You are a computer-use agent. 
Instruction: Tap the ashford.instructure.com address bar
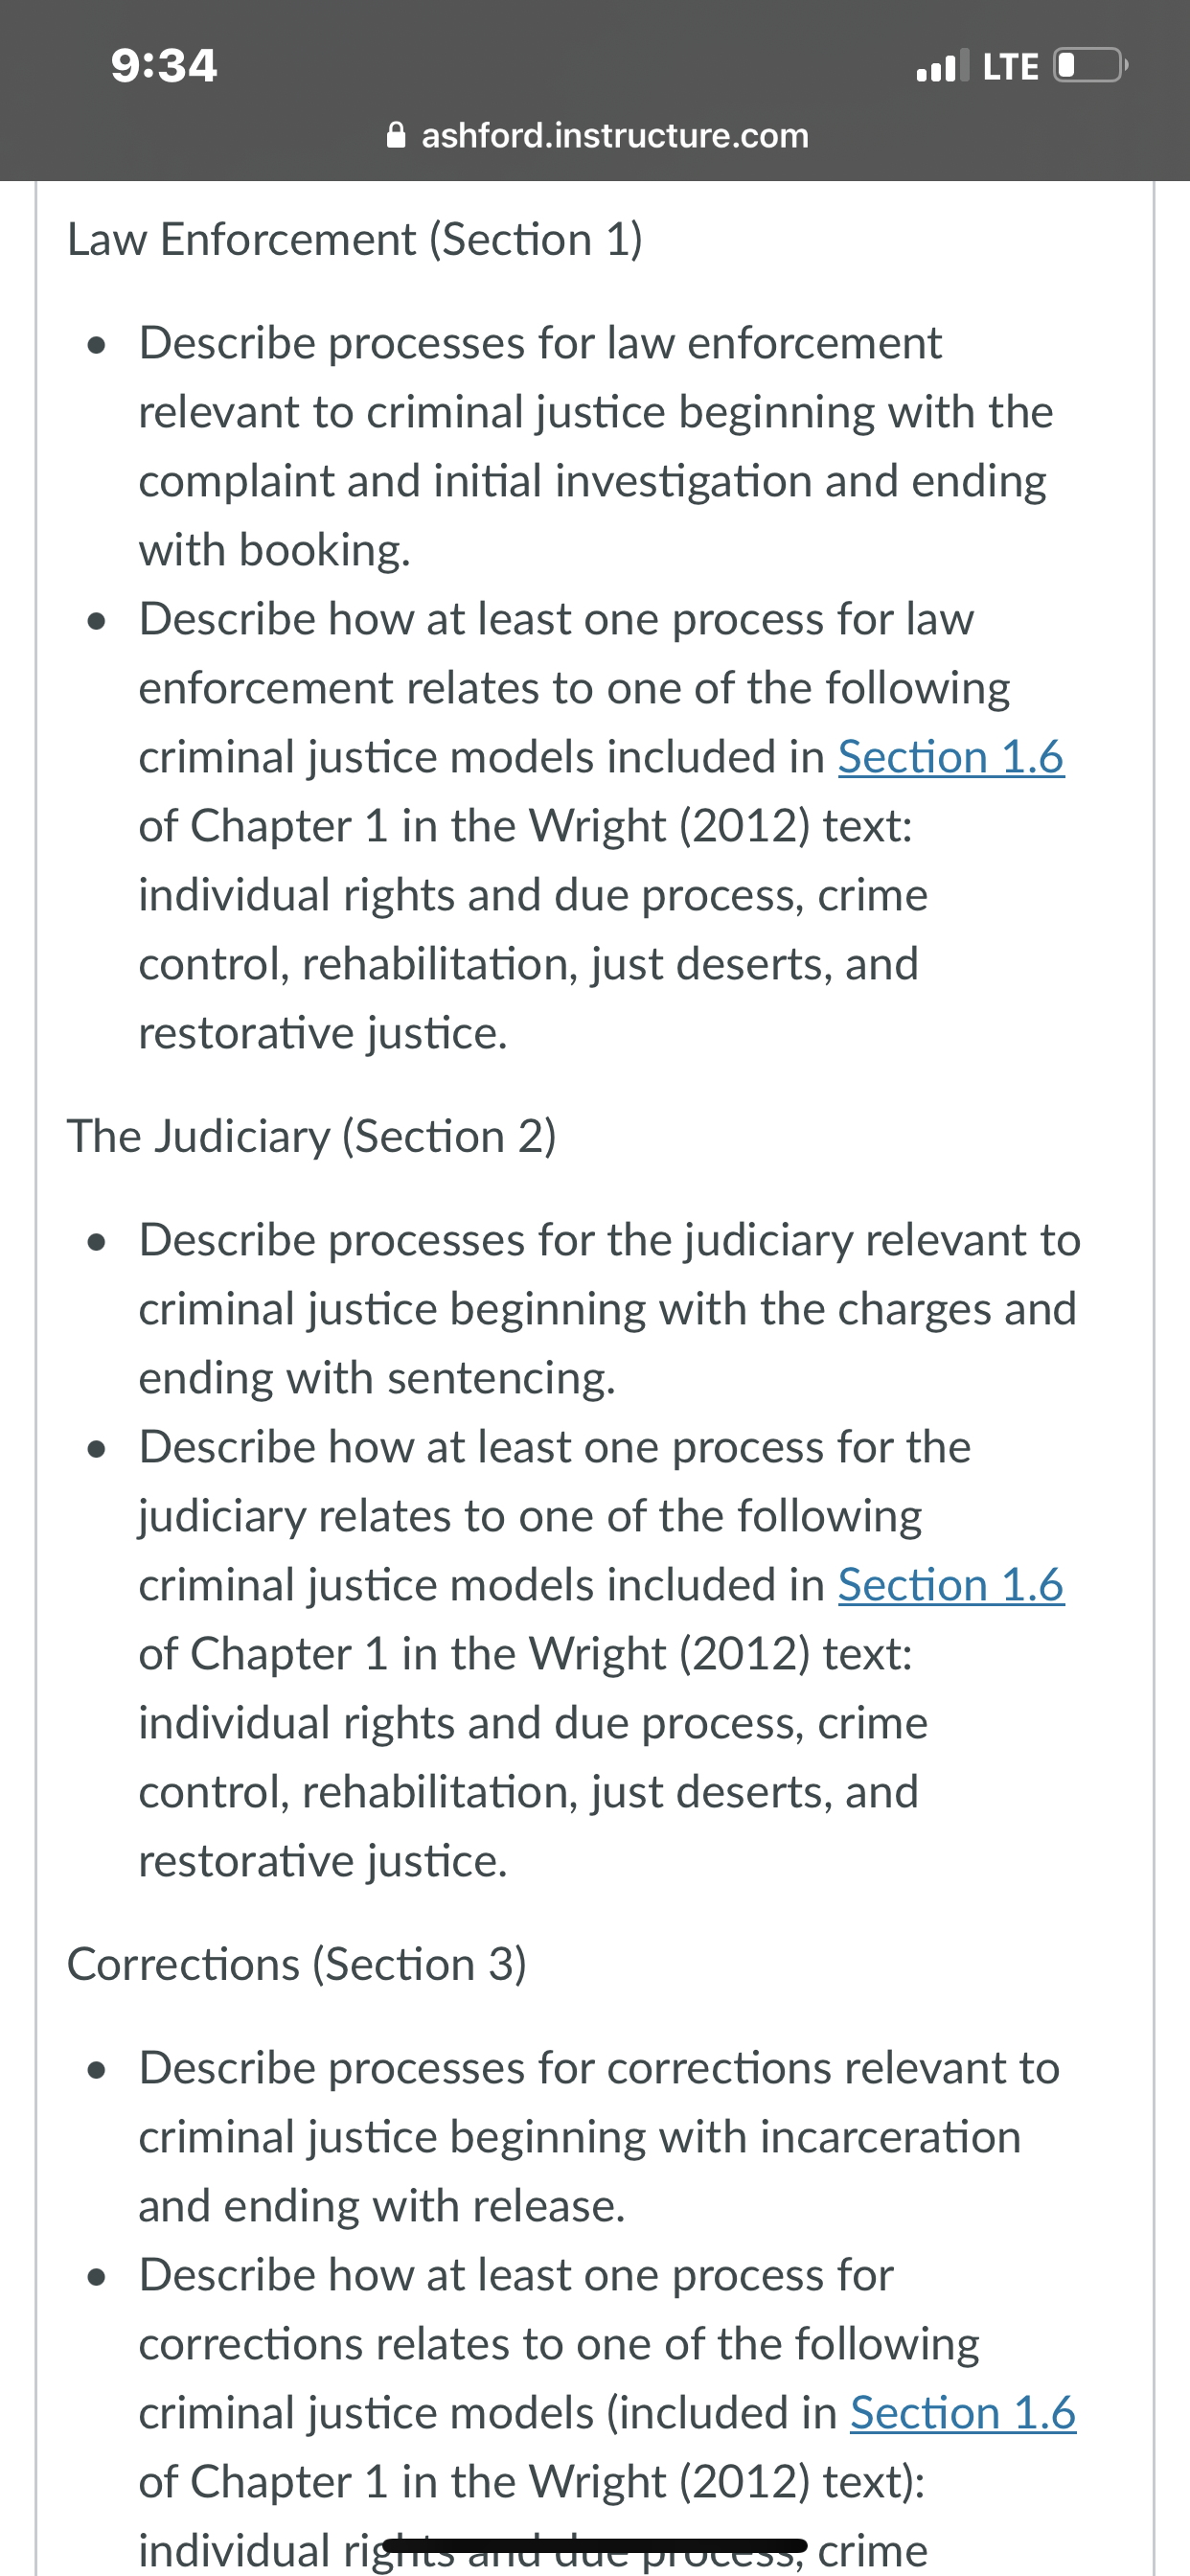597,135
